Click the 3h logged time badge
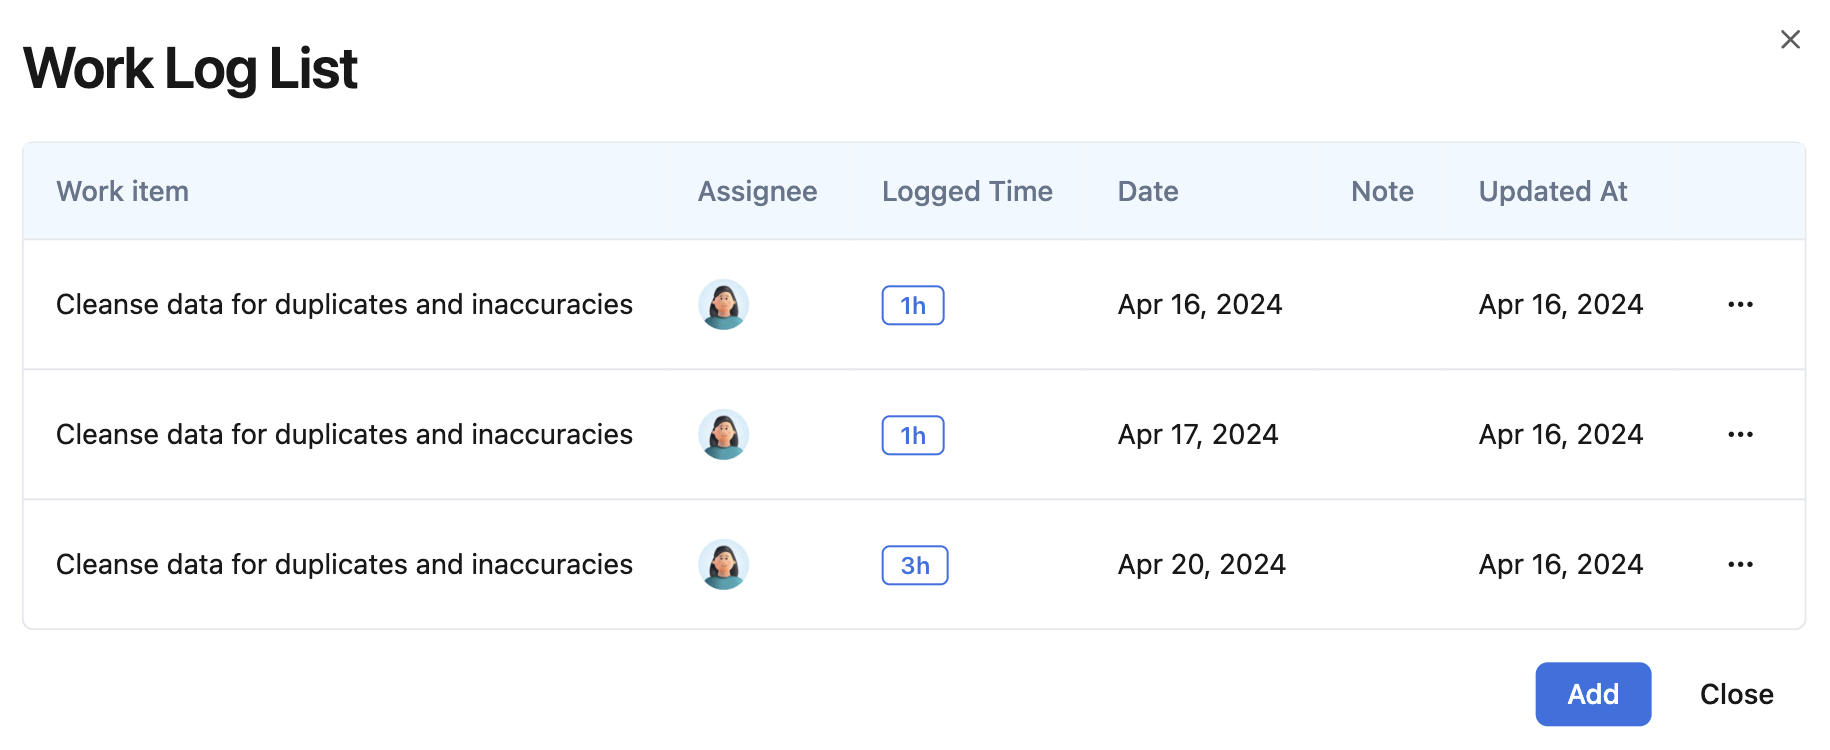 click(914, 565)
